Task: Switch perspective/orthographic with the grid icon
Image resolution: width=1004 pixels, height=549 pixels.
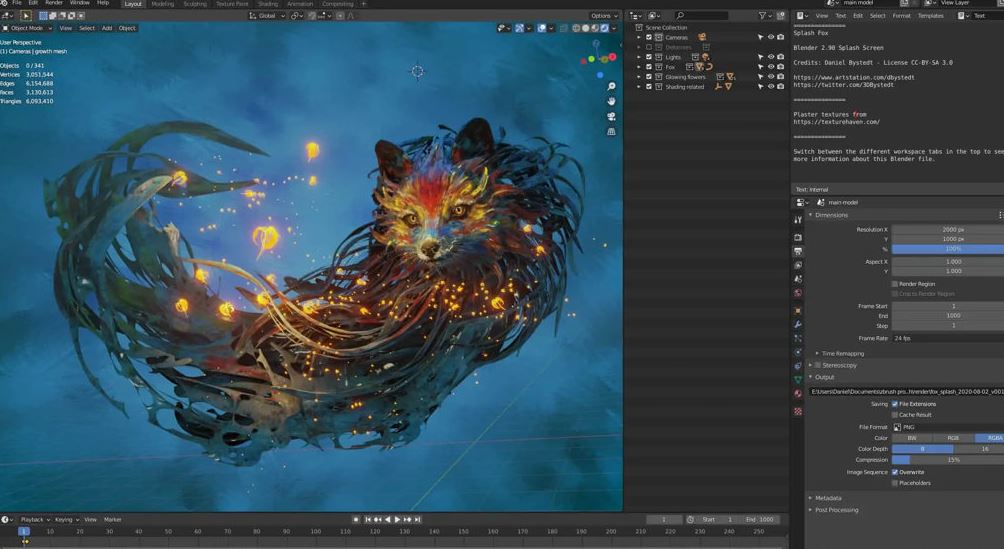Action: 611,131
